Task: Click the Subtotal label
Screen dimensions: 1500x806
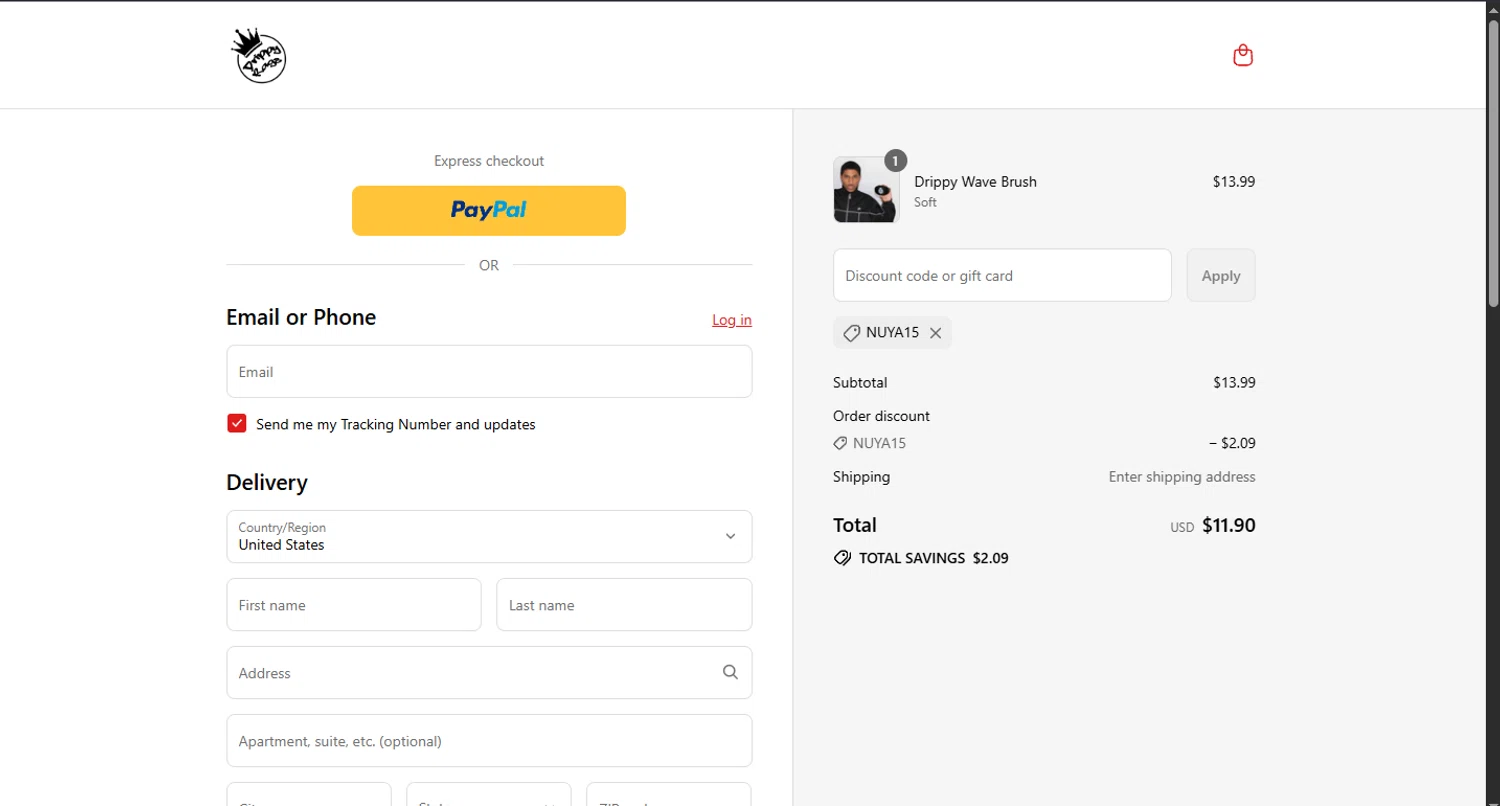Action: pyautogui.click(x=860, y=383)
